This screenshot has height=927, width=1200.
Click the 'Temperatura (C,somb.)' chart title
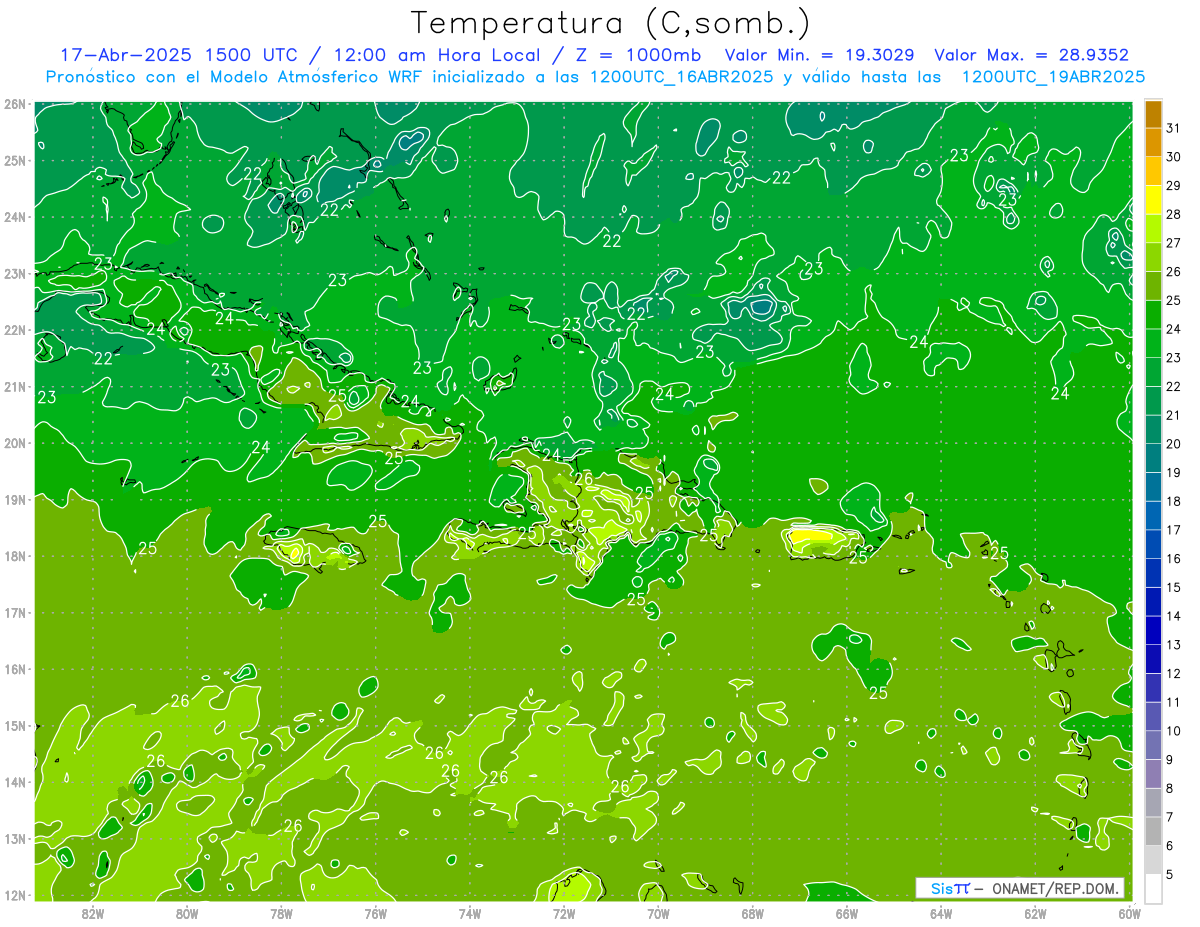[x=611, y=23]
